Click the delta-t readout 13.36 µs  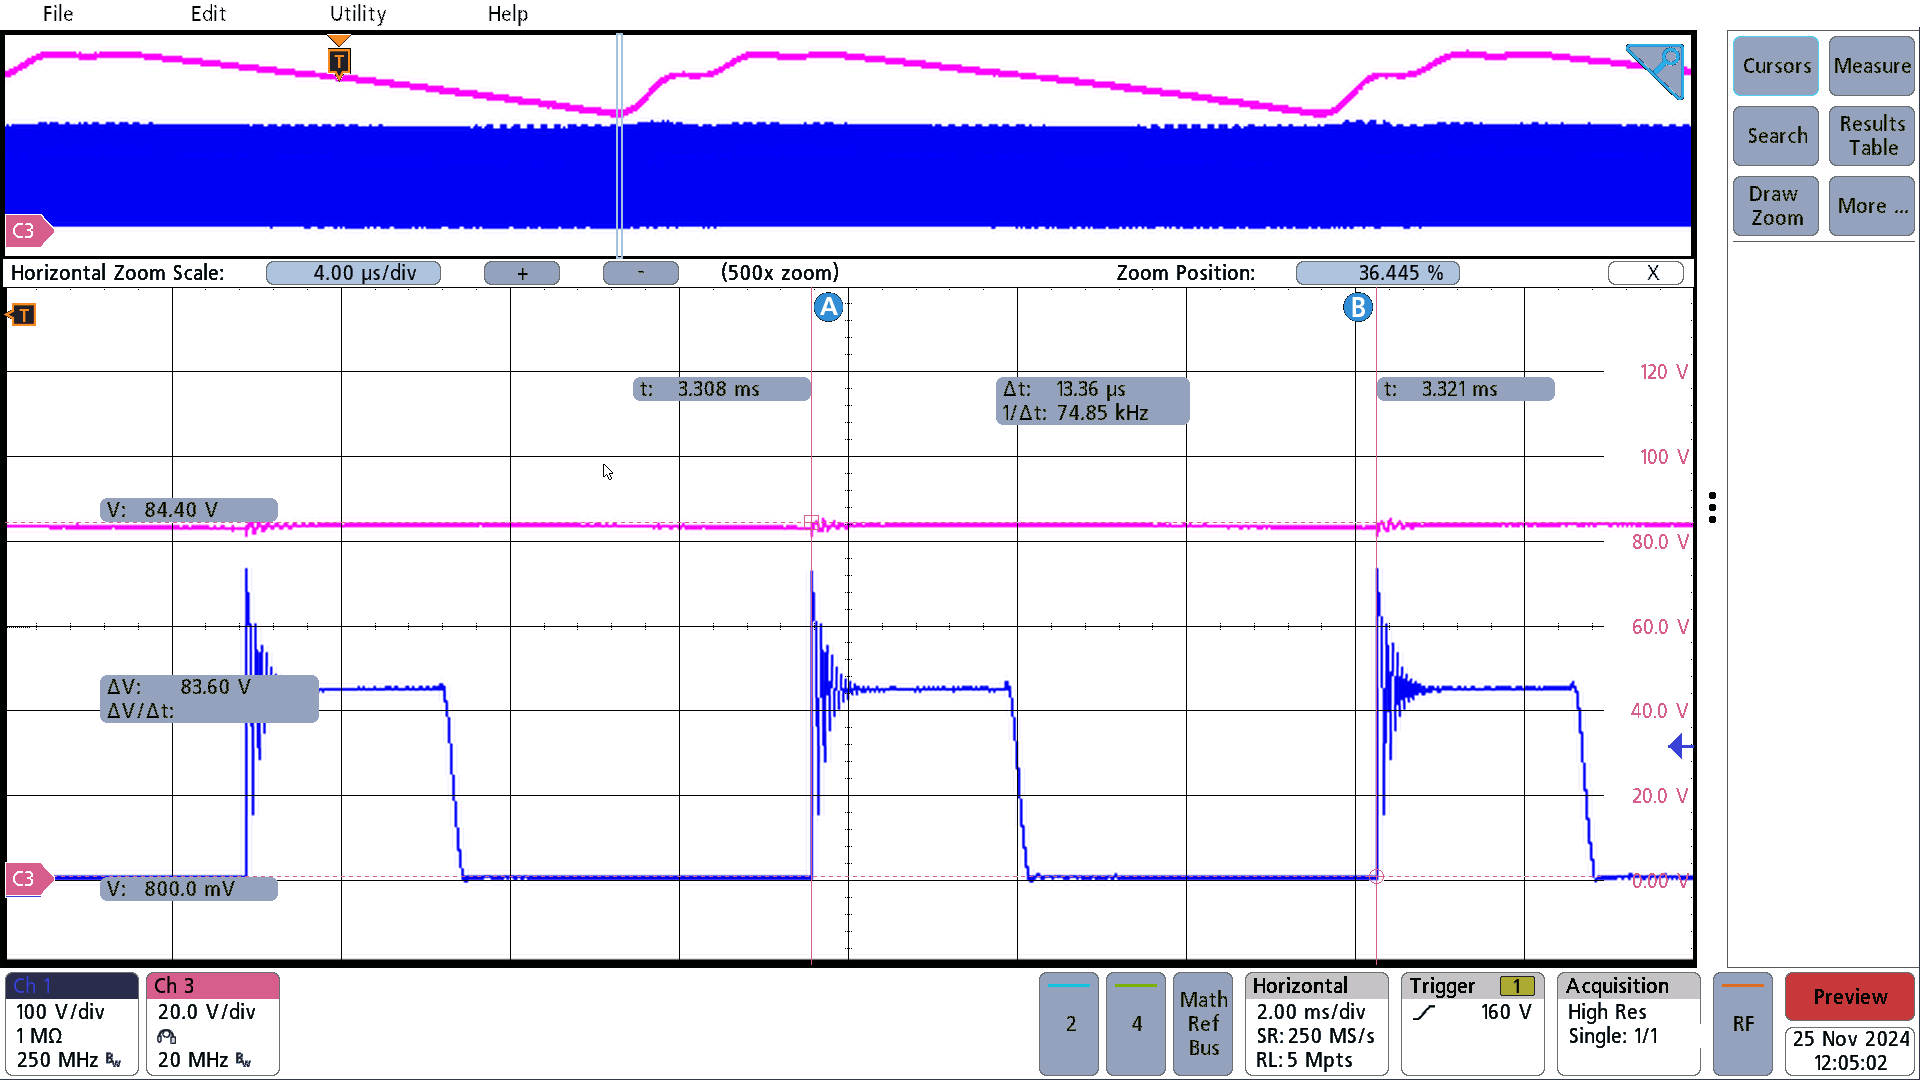pos(1093,401)
